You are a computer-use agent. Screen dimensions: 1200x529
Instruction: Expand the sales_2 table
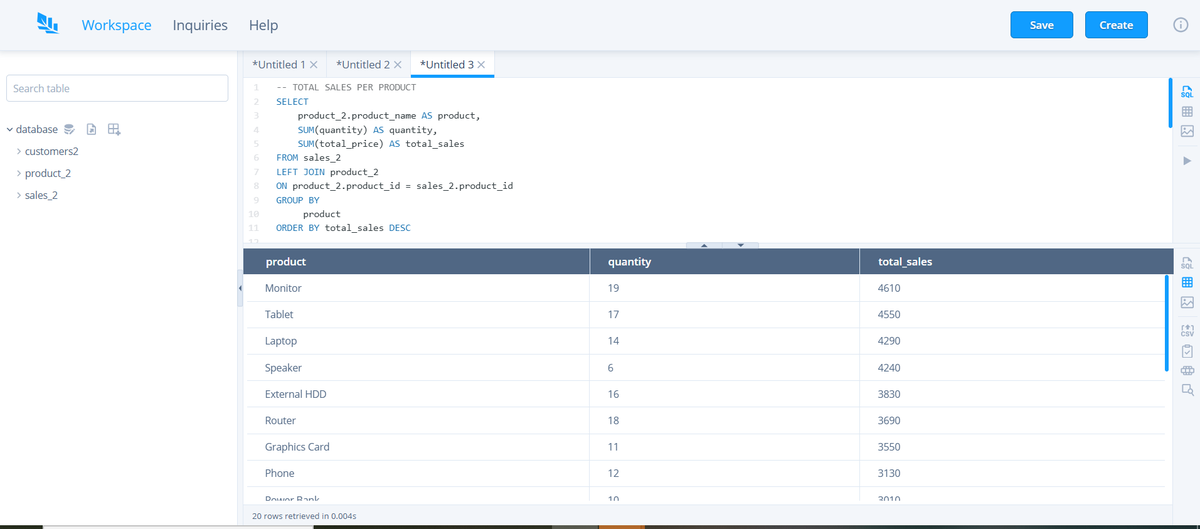pyautogui.click(x=19, y=195)
